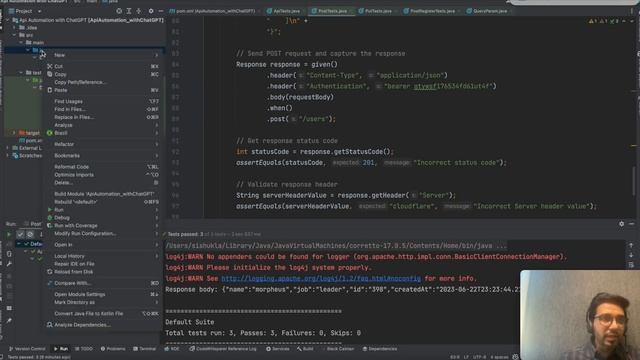This screenshot has height=360, width=640.
Task: Select Replace in Files entry
Action: click(102, 117)
